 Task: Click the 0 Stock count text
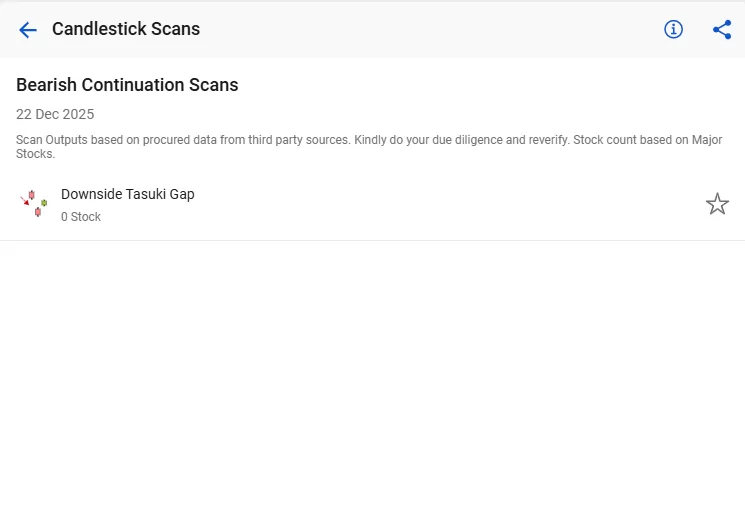(x=81, y=217)
